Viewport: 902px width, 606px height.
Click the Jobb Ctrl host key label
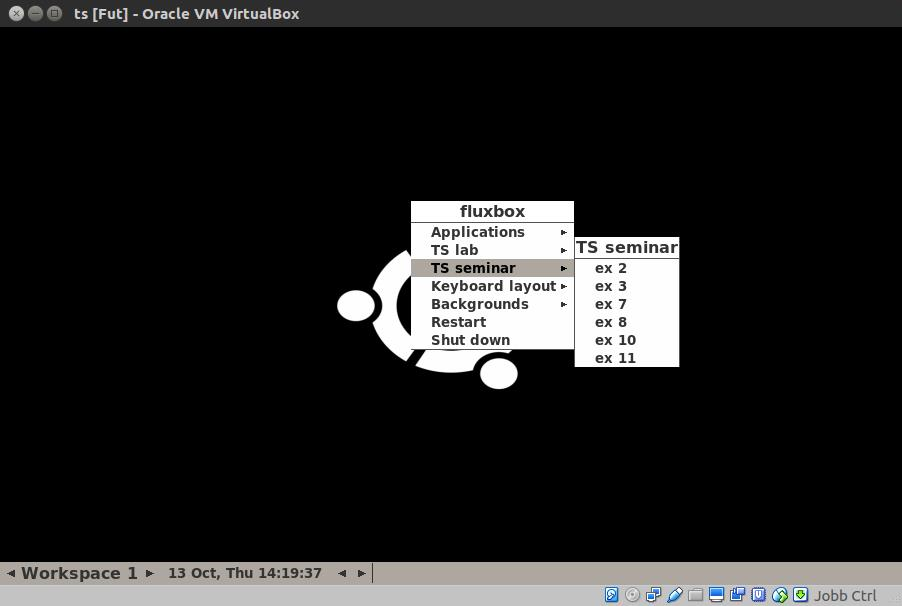pos(845,596)
